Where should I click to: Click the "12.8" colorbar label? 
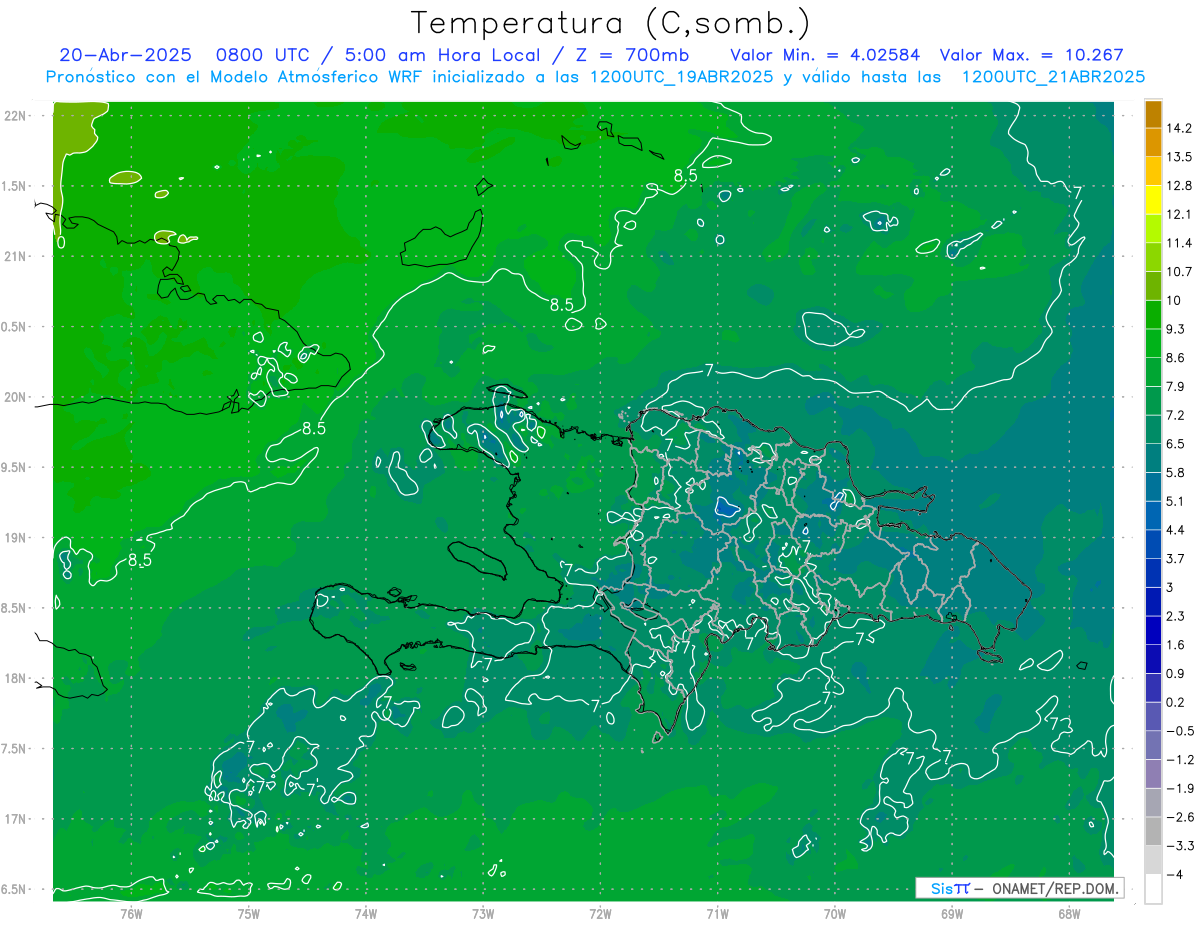pyautogui.click(x=1180, y=186)
